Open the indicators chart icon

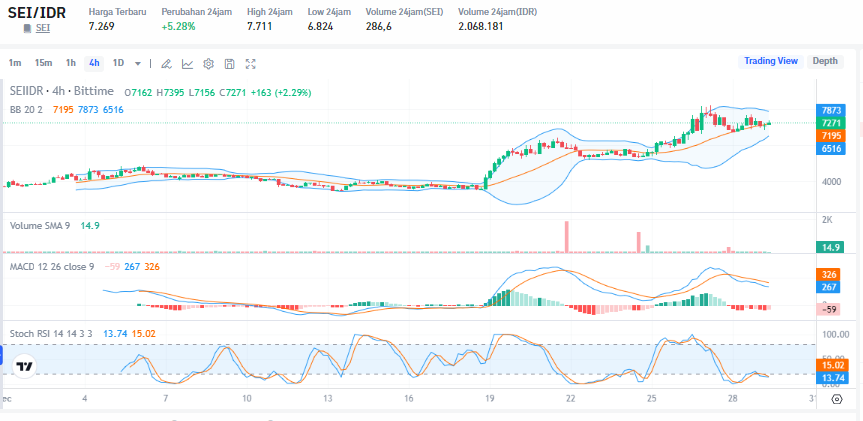[x=188, y=64]
